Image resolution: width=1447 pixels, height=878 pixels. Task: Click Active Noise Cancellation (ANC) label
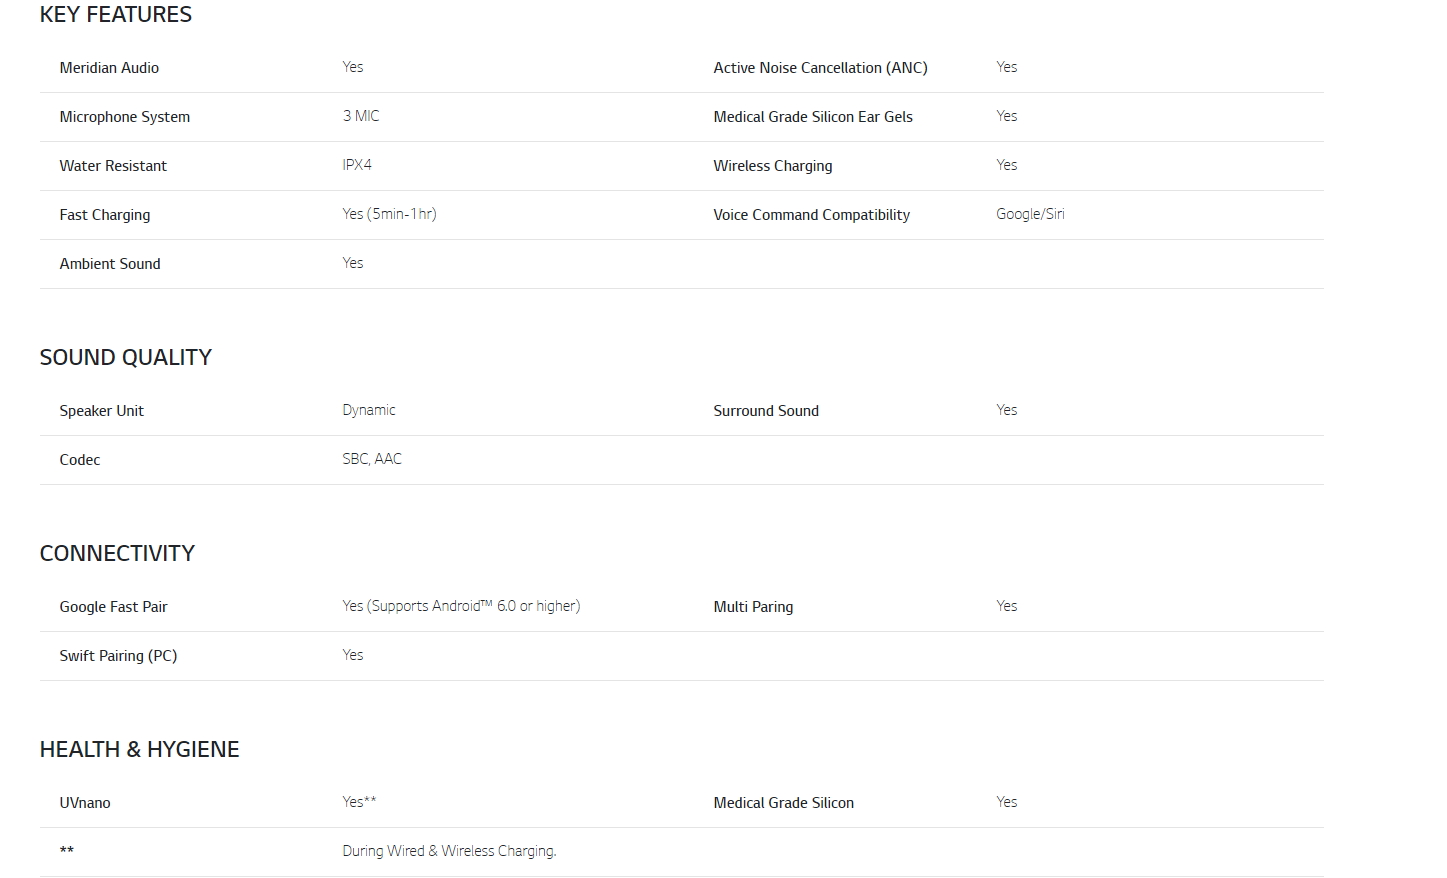(x=820, y=68)
